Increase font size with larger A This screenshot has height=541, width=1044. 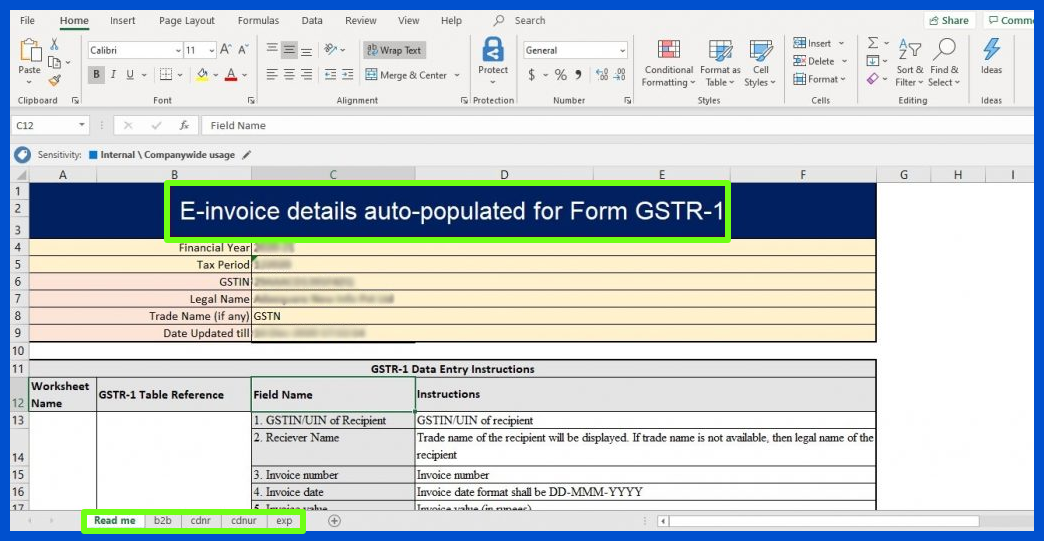point(226,49)
